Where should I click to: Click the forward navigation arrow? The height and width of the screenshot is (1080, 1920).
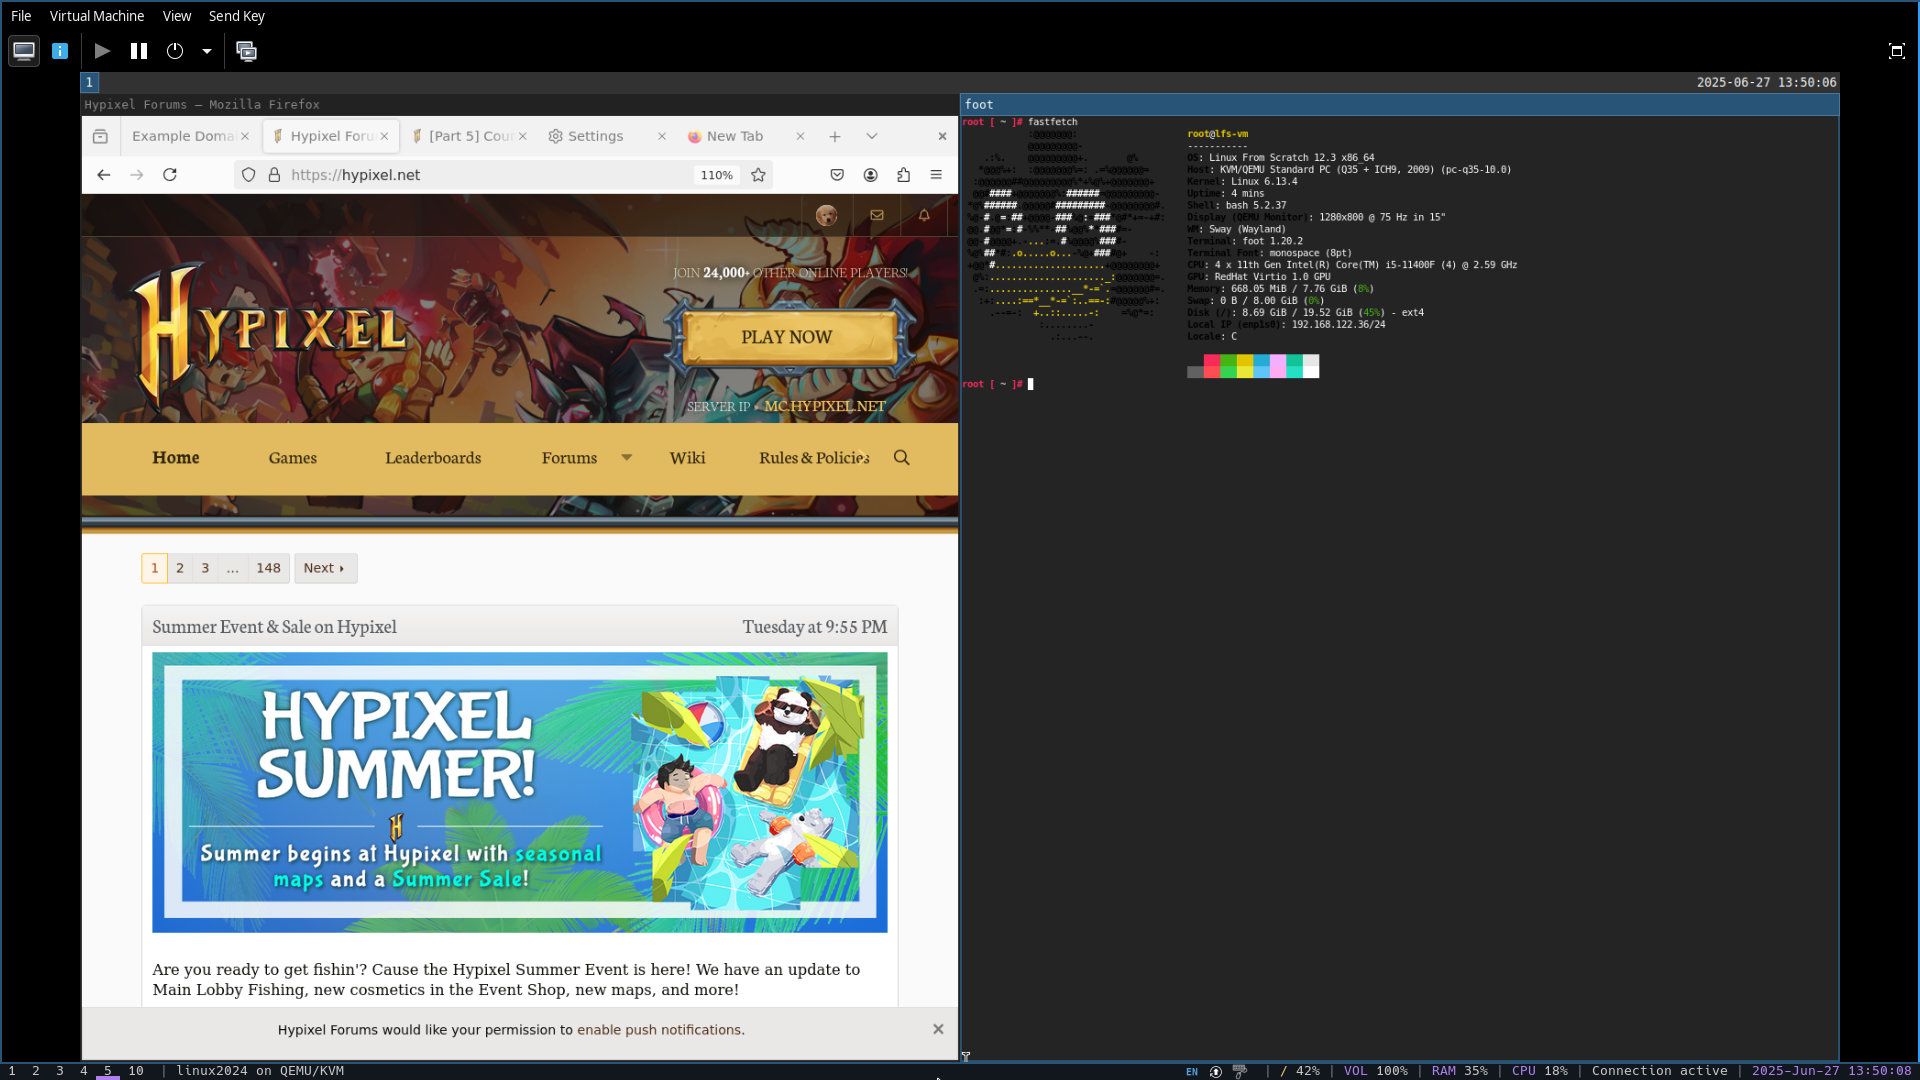tap(137, 175)
